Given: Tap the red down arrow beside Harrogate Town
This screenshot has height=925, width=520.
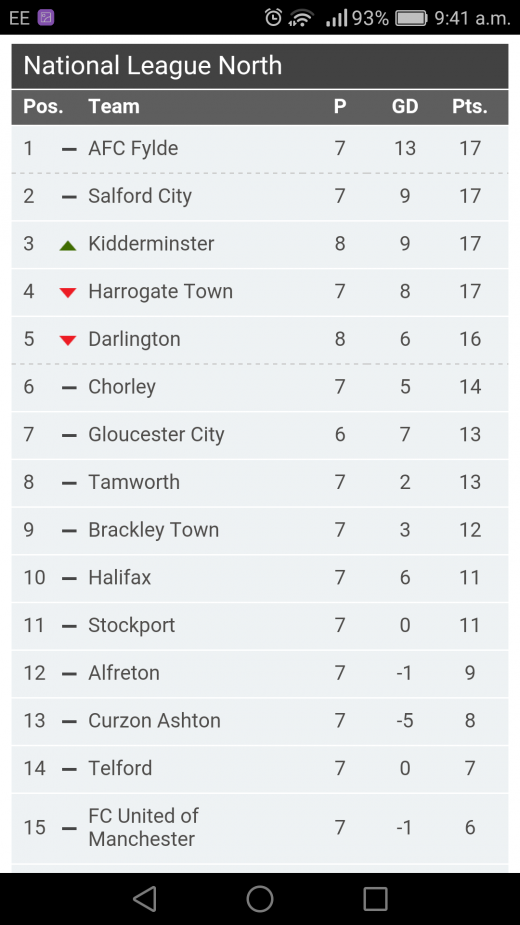Looking at the screenshot, I should 68,292.
